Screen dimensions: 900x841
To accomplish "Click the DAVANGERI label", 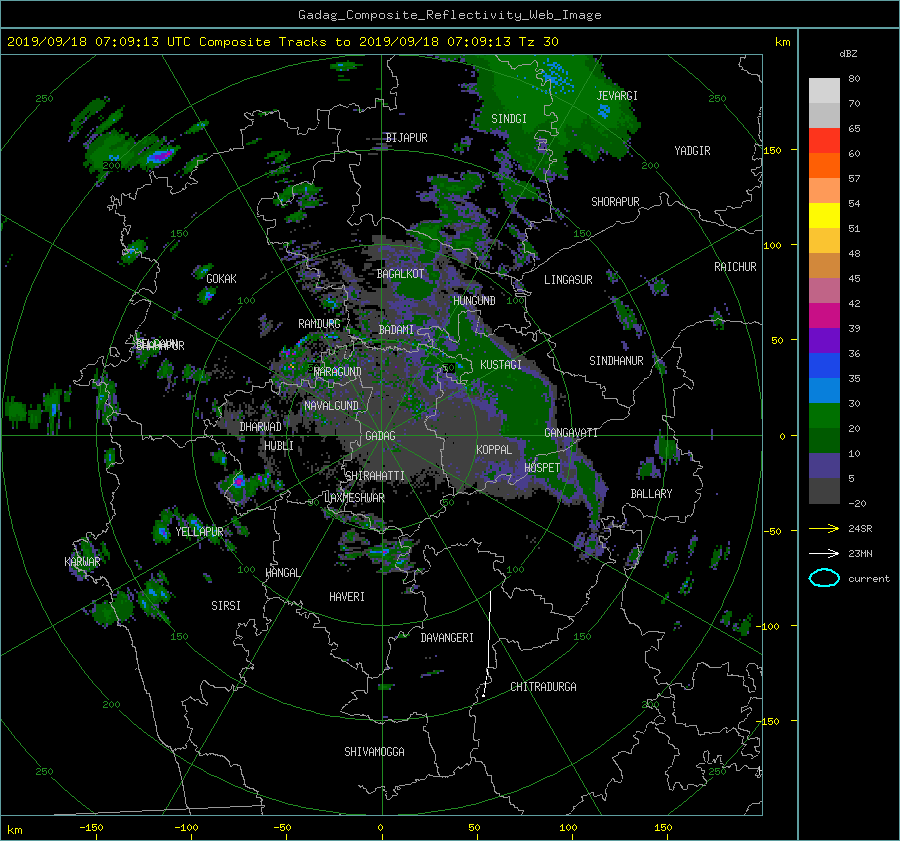I will (x=447, y=638).
